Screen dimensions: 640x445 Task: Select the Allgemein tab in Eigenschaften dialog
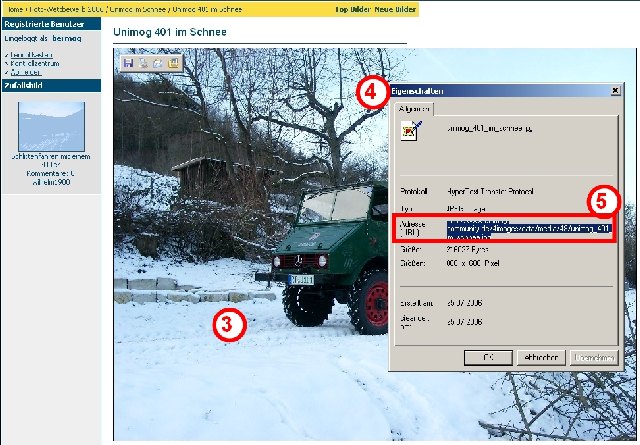414,109
